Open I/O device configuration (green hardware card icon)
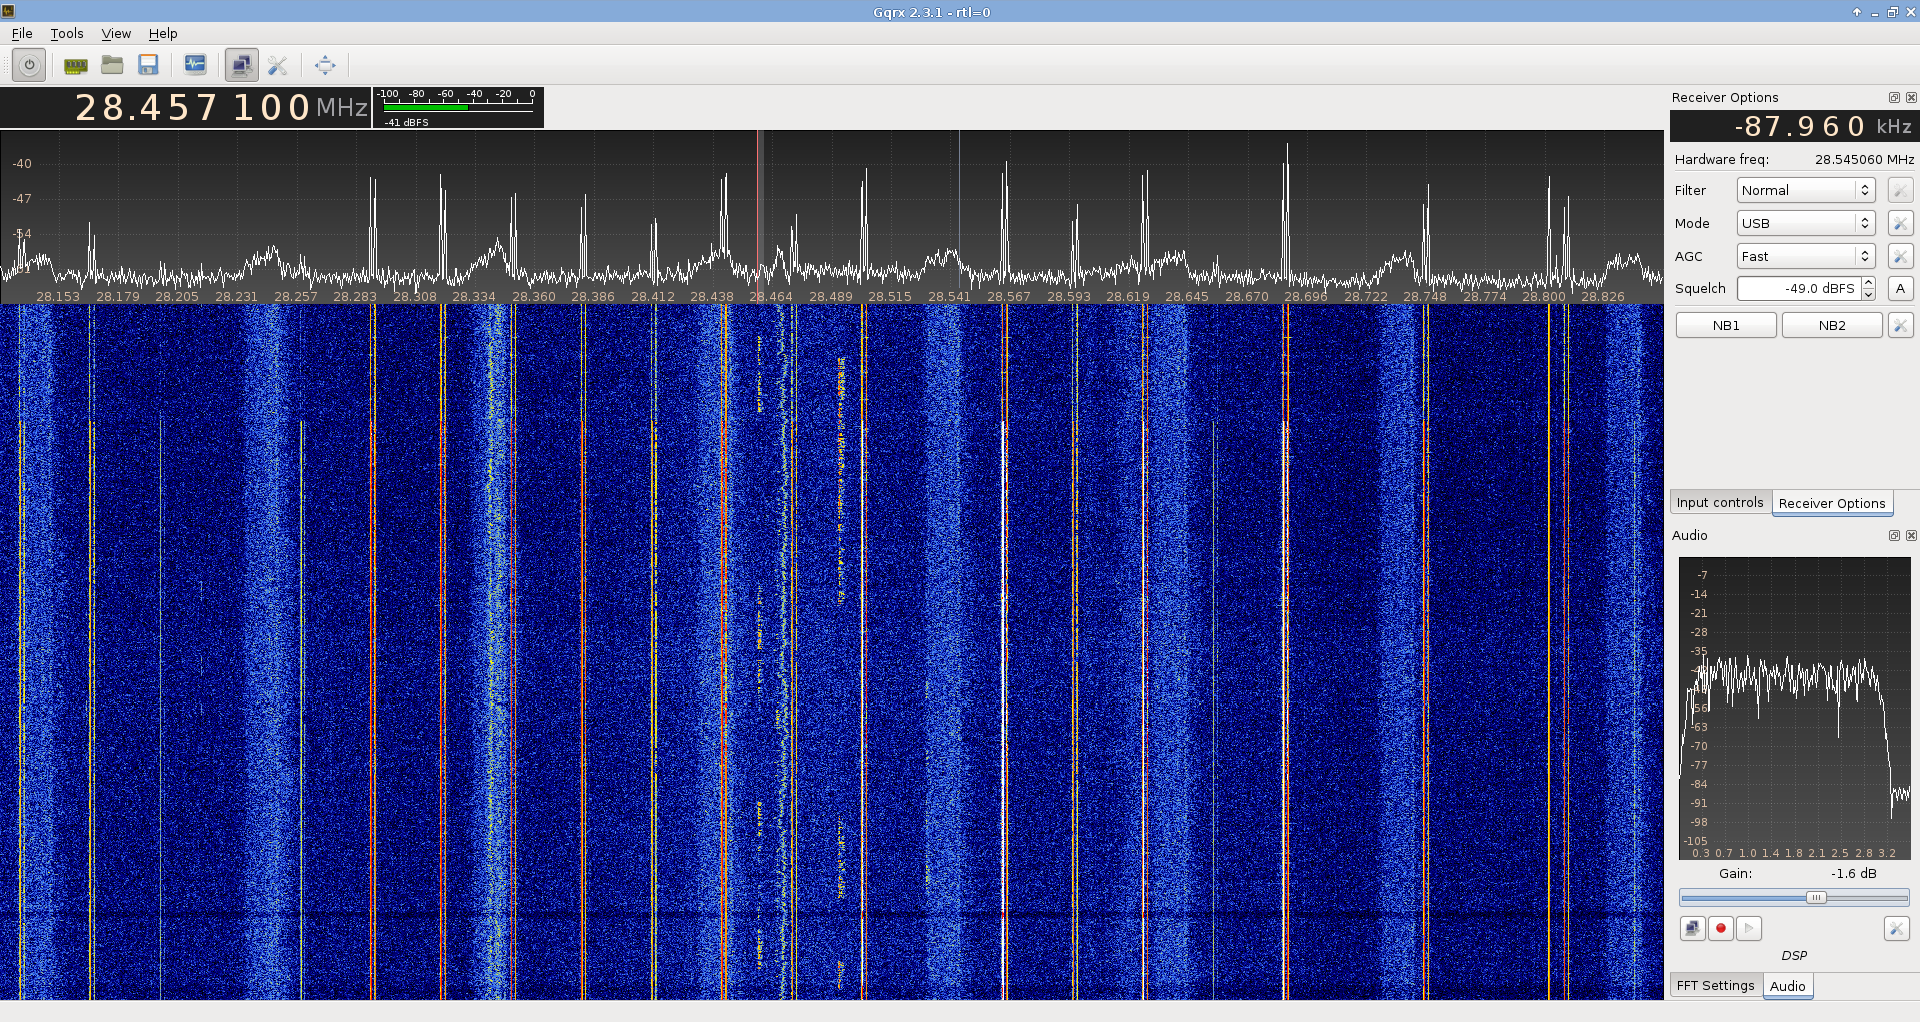The image size is (1920, 1022). [x=75, y=65]
